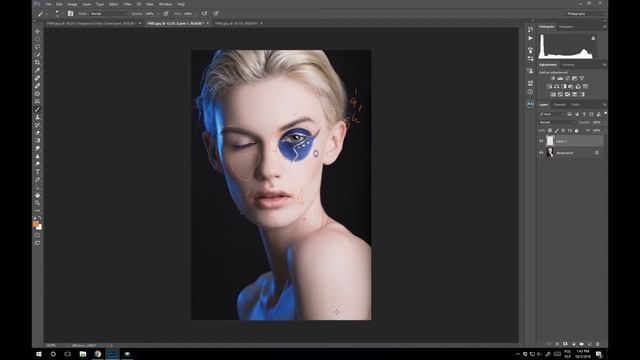Open the brush settings panel icon in options bar
The width and height of the screenshot is (640, 360).
[x=71, y=13]
